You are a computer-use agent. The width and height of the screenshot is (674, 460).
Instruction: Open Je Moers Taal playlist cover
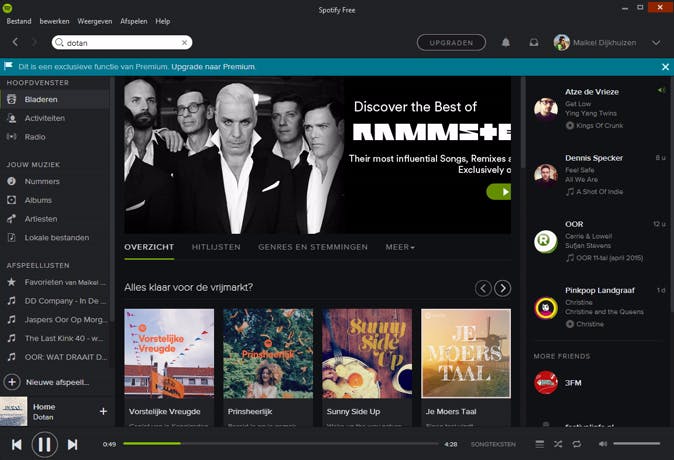pos(466,353)
